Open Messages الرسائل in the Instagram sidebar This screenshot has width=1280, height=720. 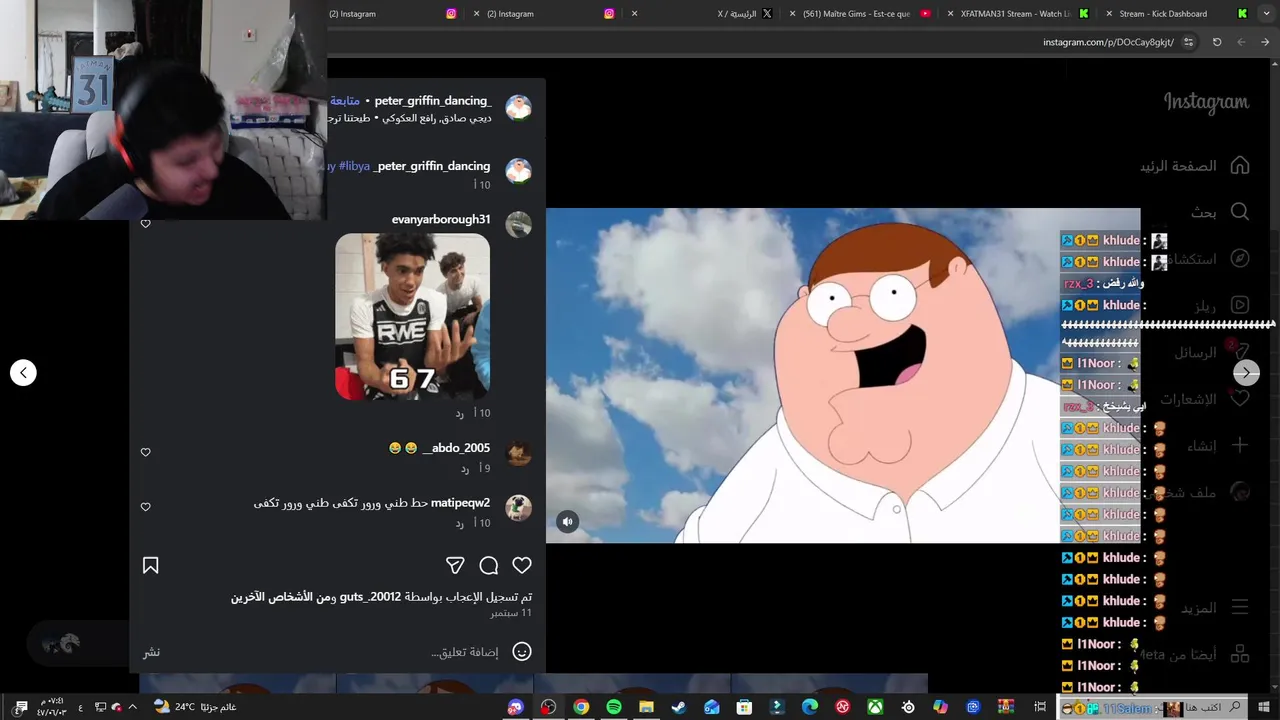pyautogui.click(x=1212, y=352)
